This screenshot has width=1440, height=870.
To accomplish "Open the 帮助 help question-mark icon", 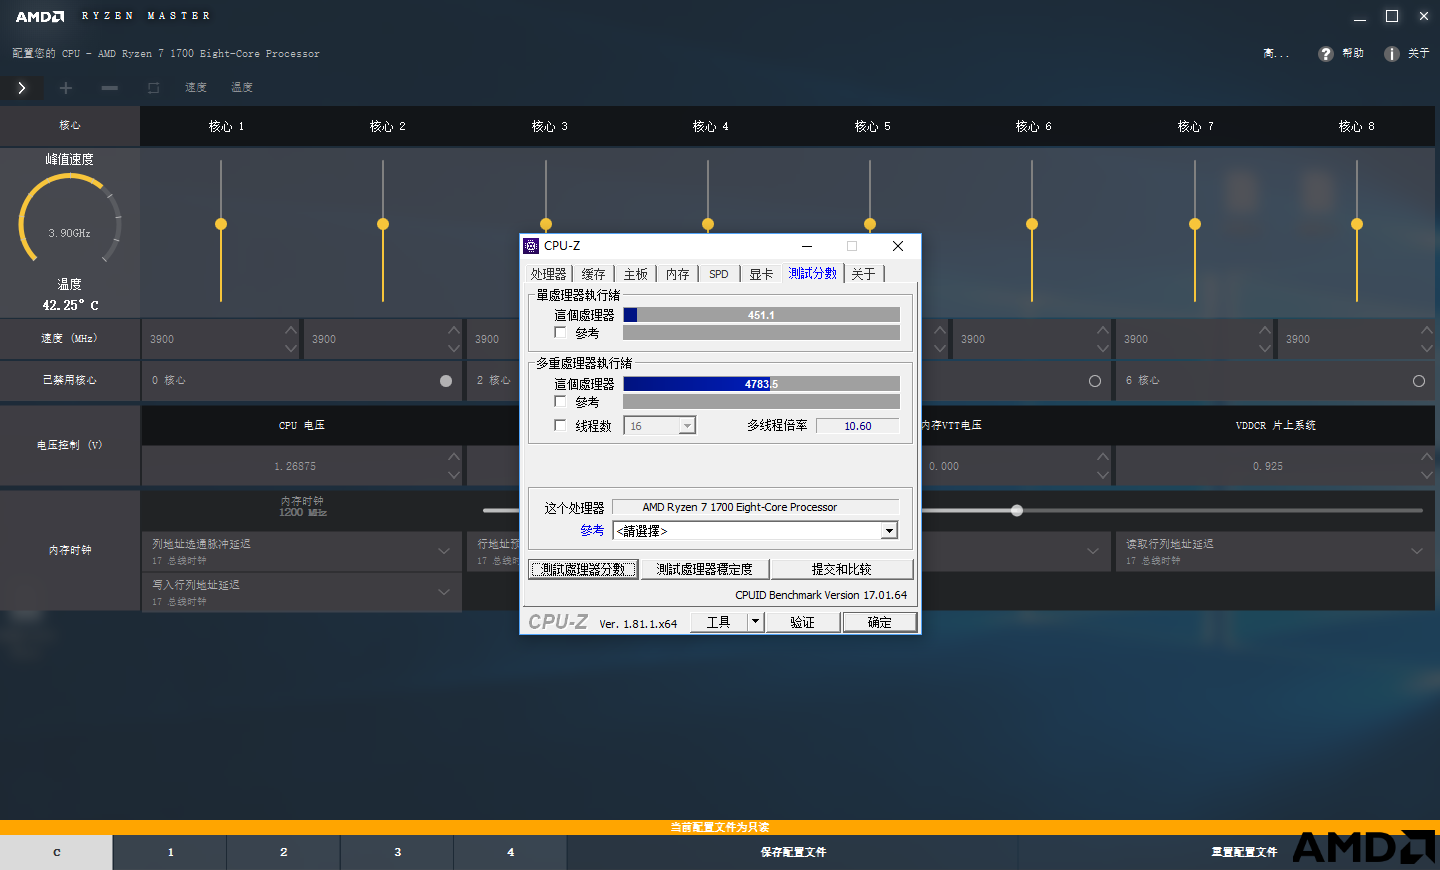I will pyautogui.click(x=1326, y=54).
